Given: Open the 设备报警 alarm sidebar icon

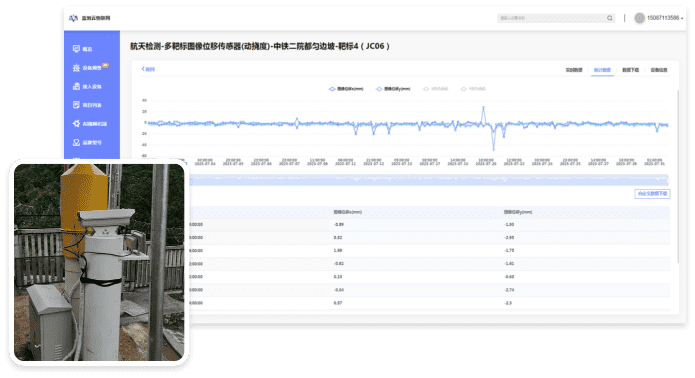Looking at the screenshot, I should tap(76, 68).
